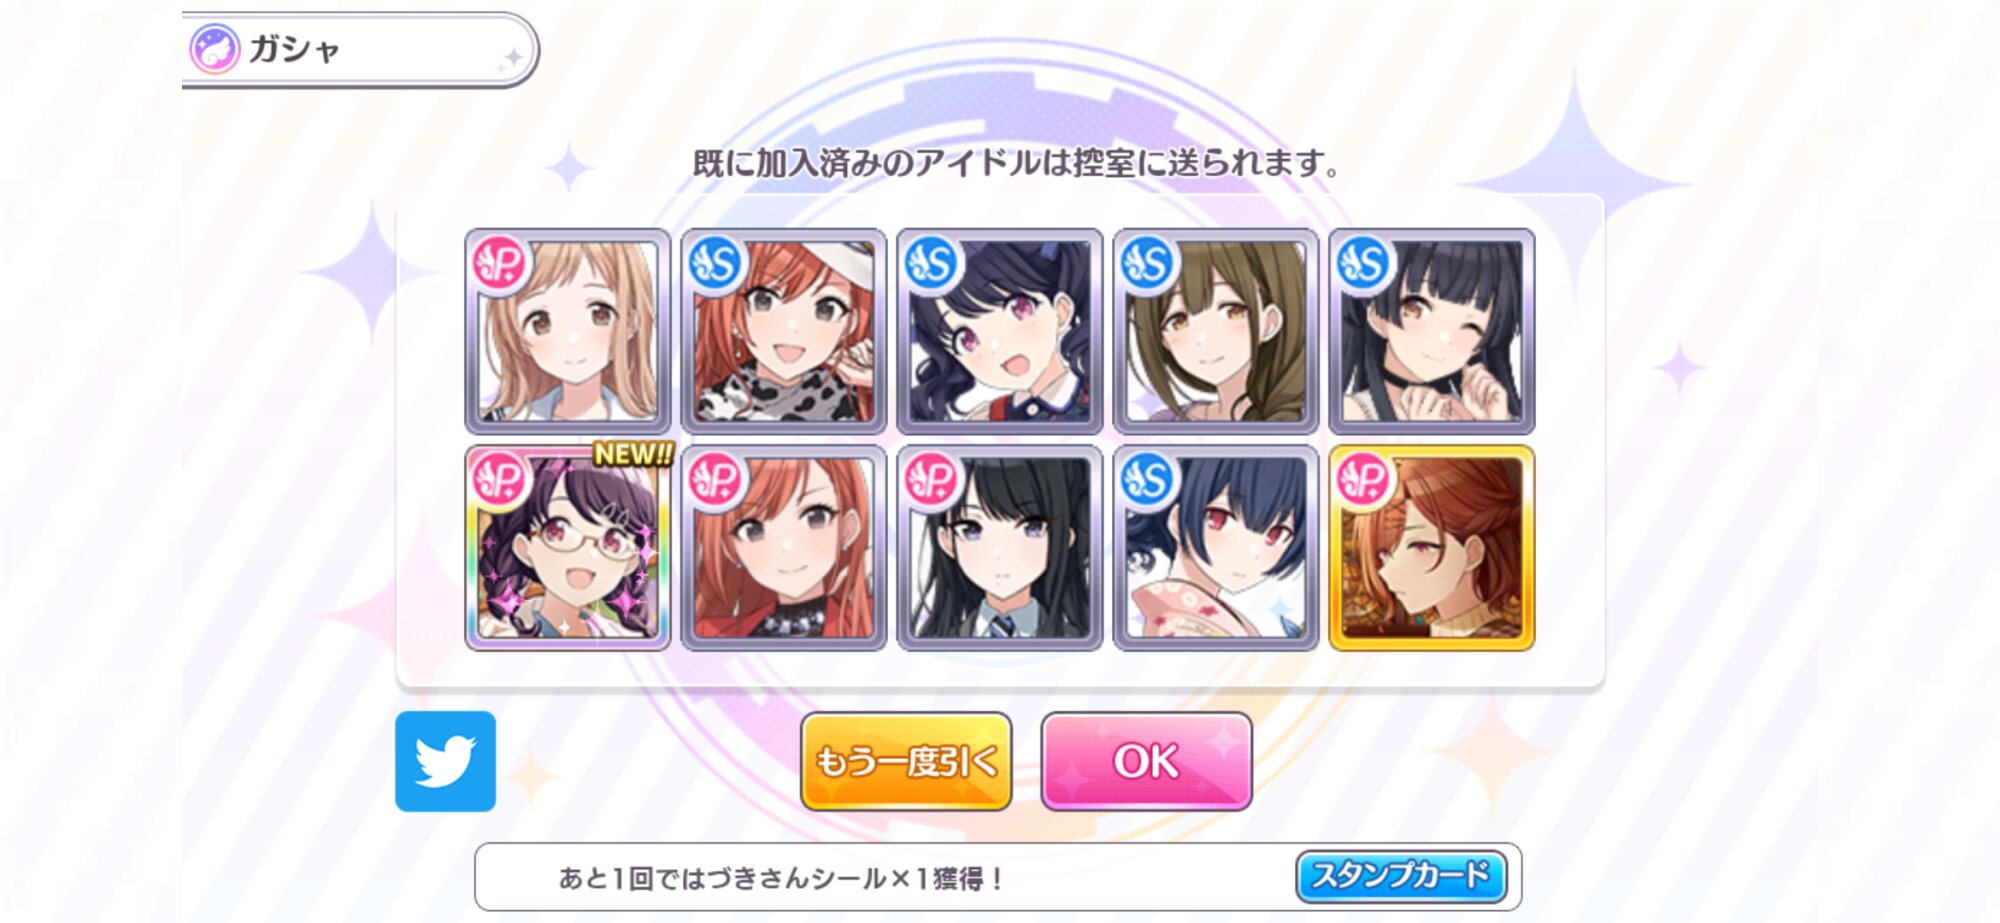
Task: Tap もう一度引く to draw again
Action: click(x=906, y=761)
